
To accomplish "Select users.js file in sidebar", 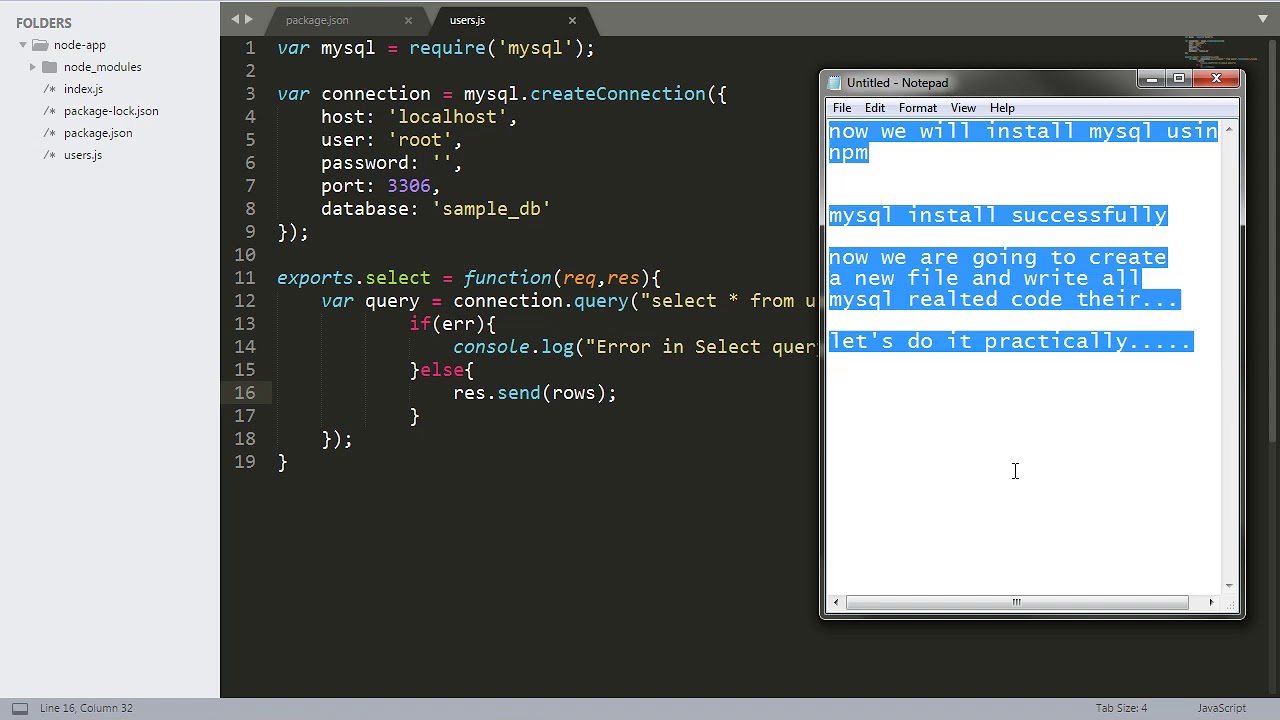I will point(83,155).
